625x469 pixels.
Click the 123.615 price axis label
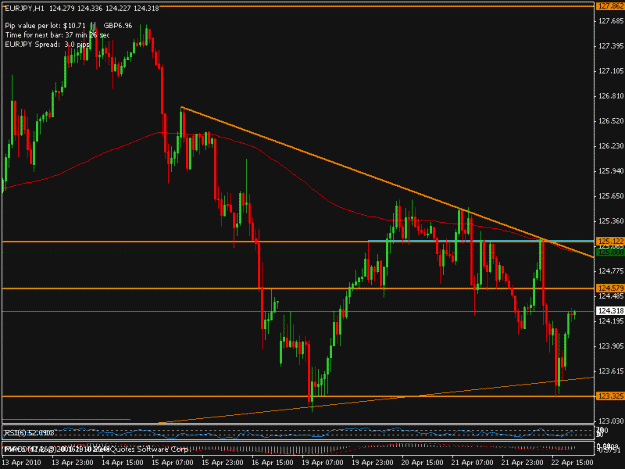[611, 371]
